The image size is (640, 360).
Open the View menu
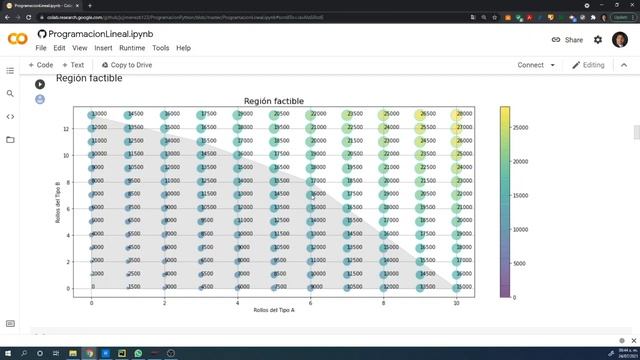[x=80, y=48]
